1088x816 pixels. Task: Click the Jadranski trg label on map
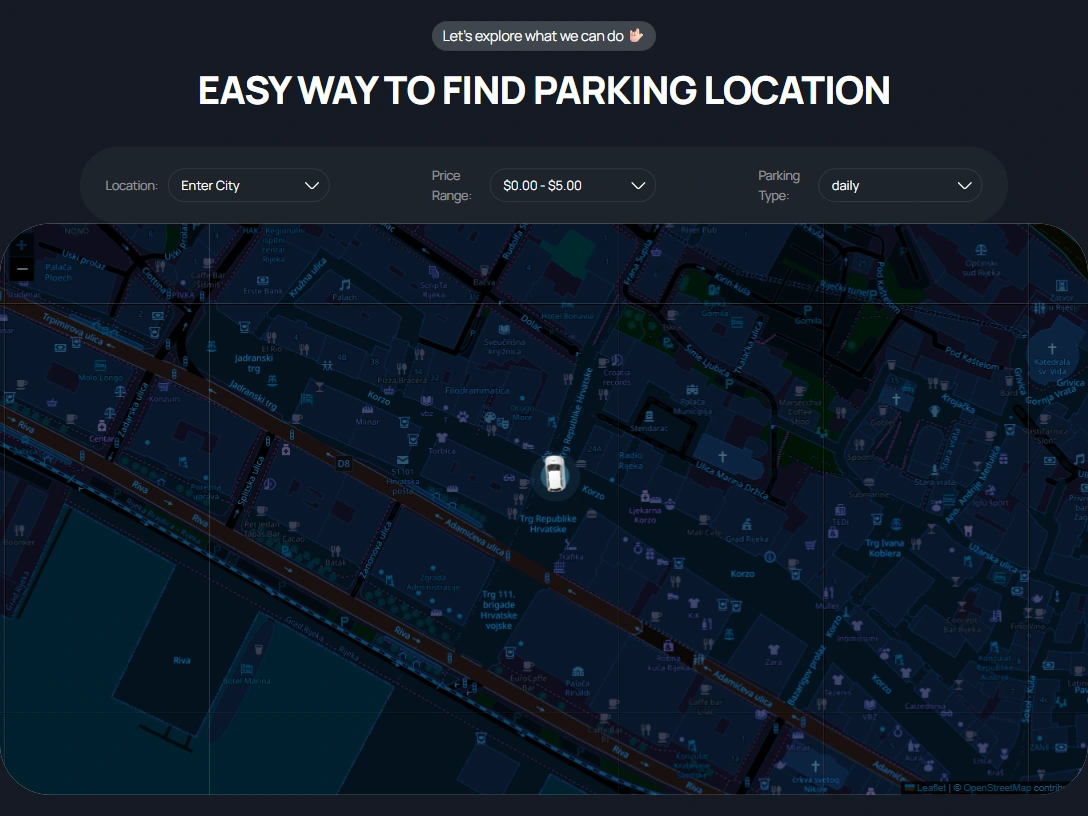tap(254, 363)
